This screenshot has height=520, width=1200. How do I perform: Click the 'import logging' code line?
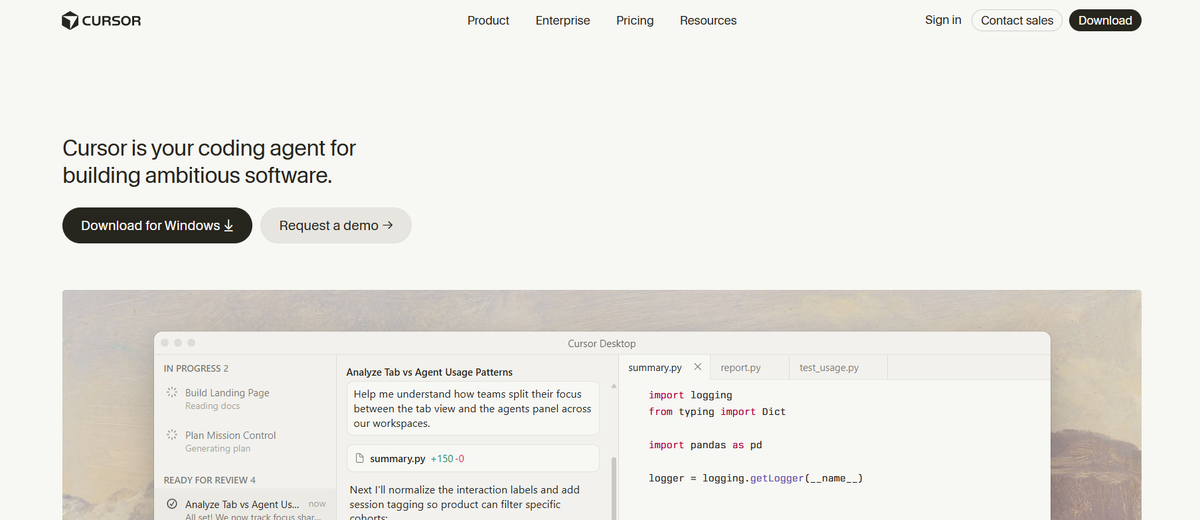click(690, 395)
